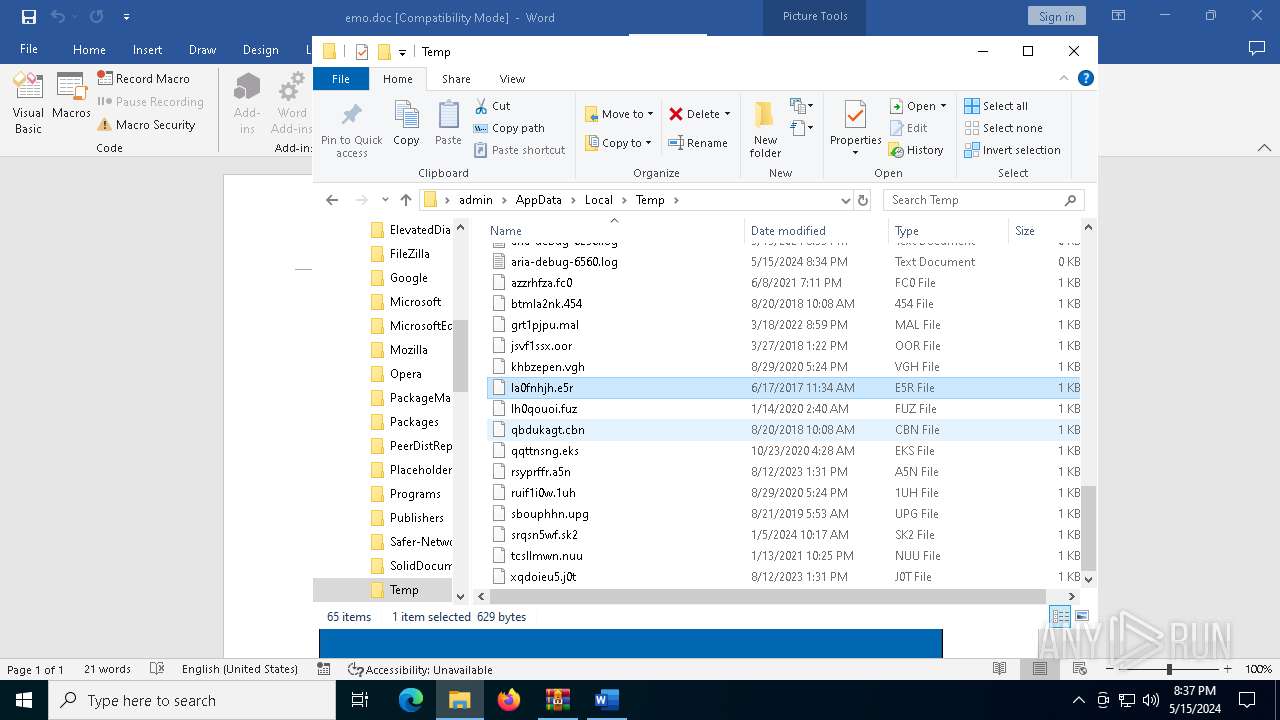Screen dimensions: 1280x720
Task: Click Record Macro in Word
Action: click(144, 78)
